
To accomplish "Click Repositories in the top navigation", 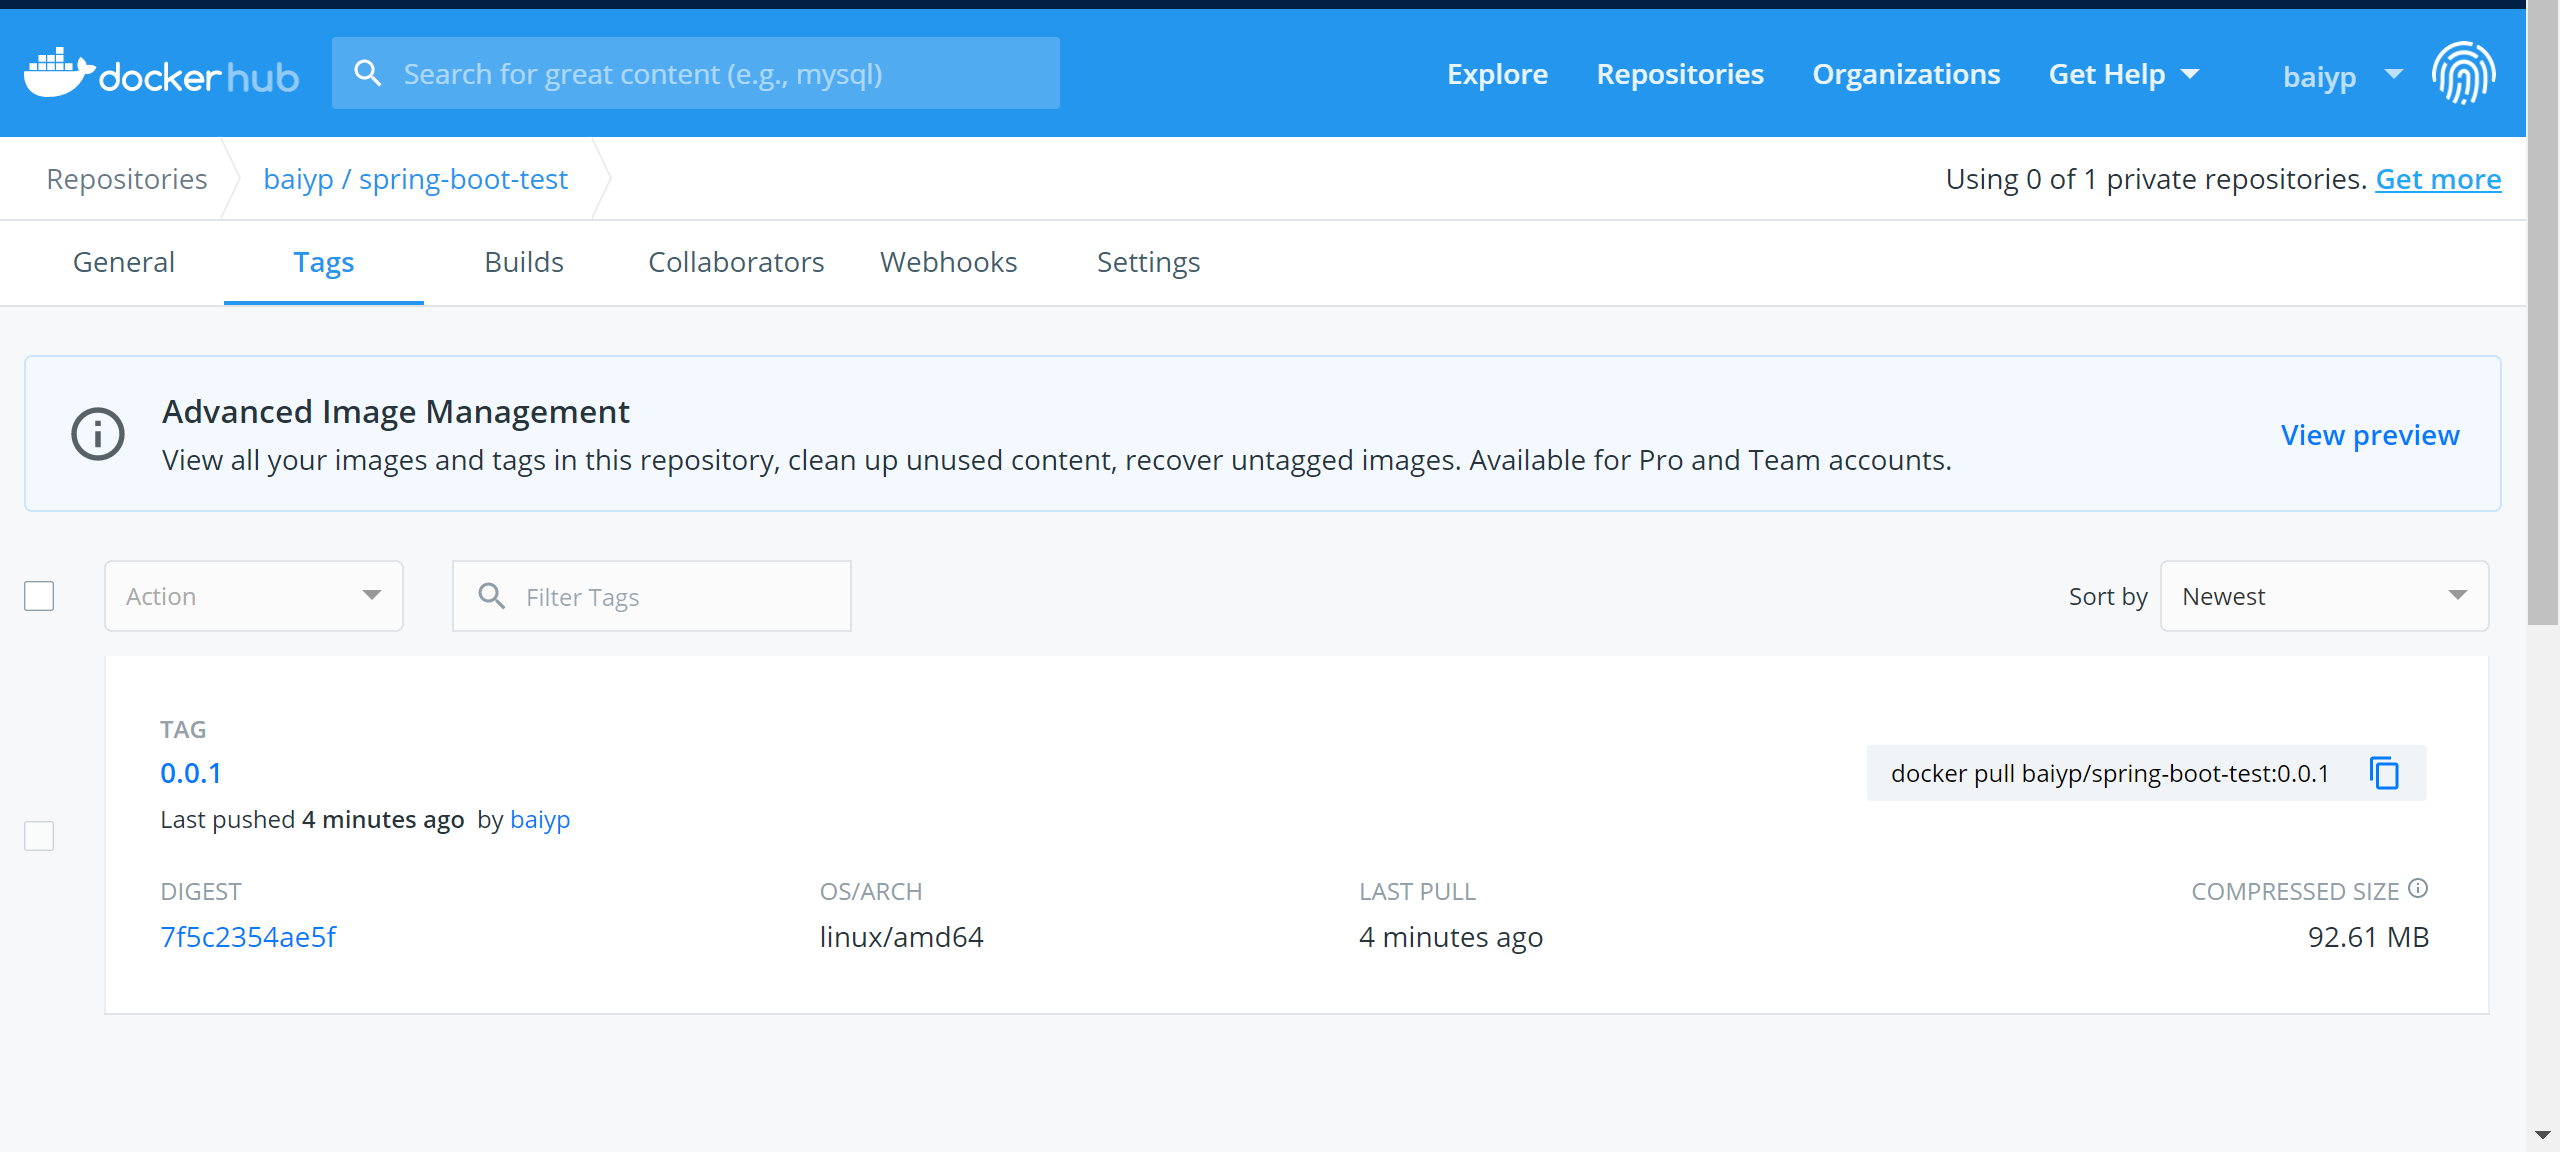I will (x=1680, y=74).
